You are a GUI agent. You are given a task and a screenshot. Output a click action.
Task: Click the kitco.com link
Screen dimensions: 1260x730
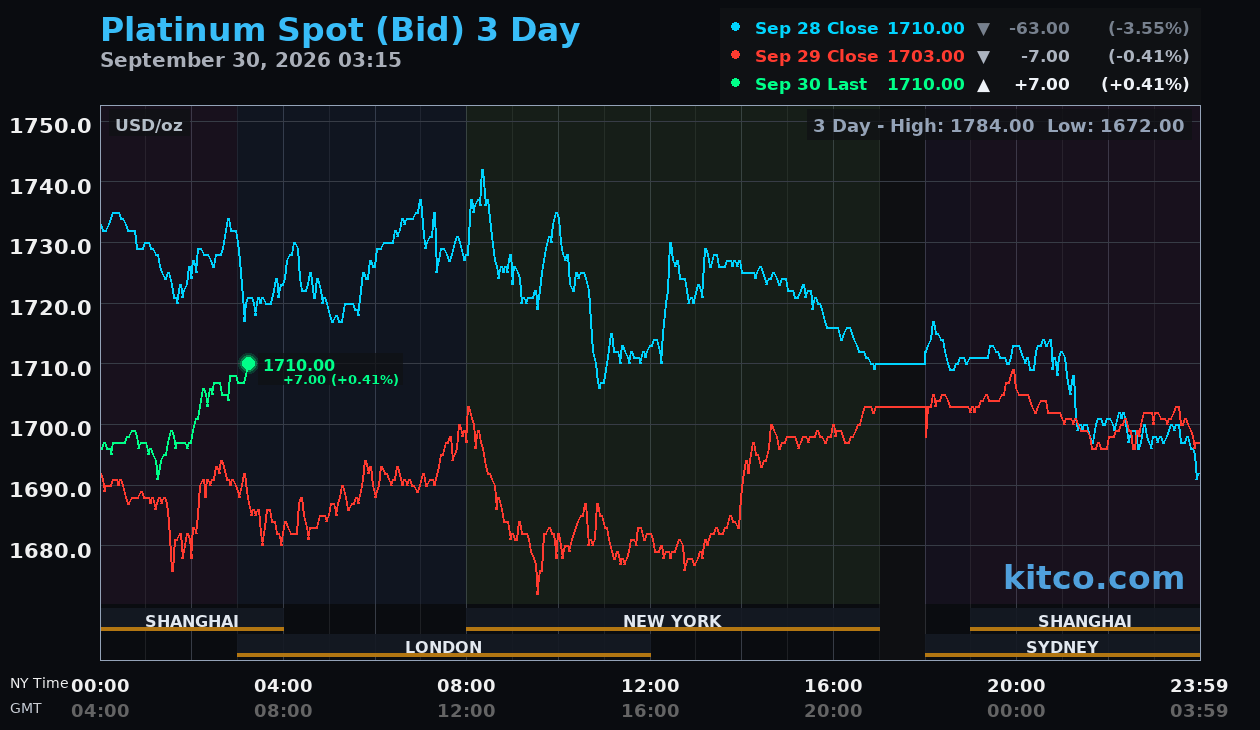click(x=1094, y=578)
